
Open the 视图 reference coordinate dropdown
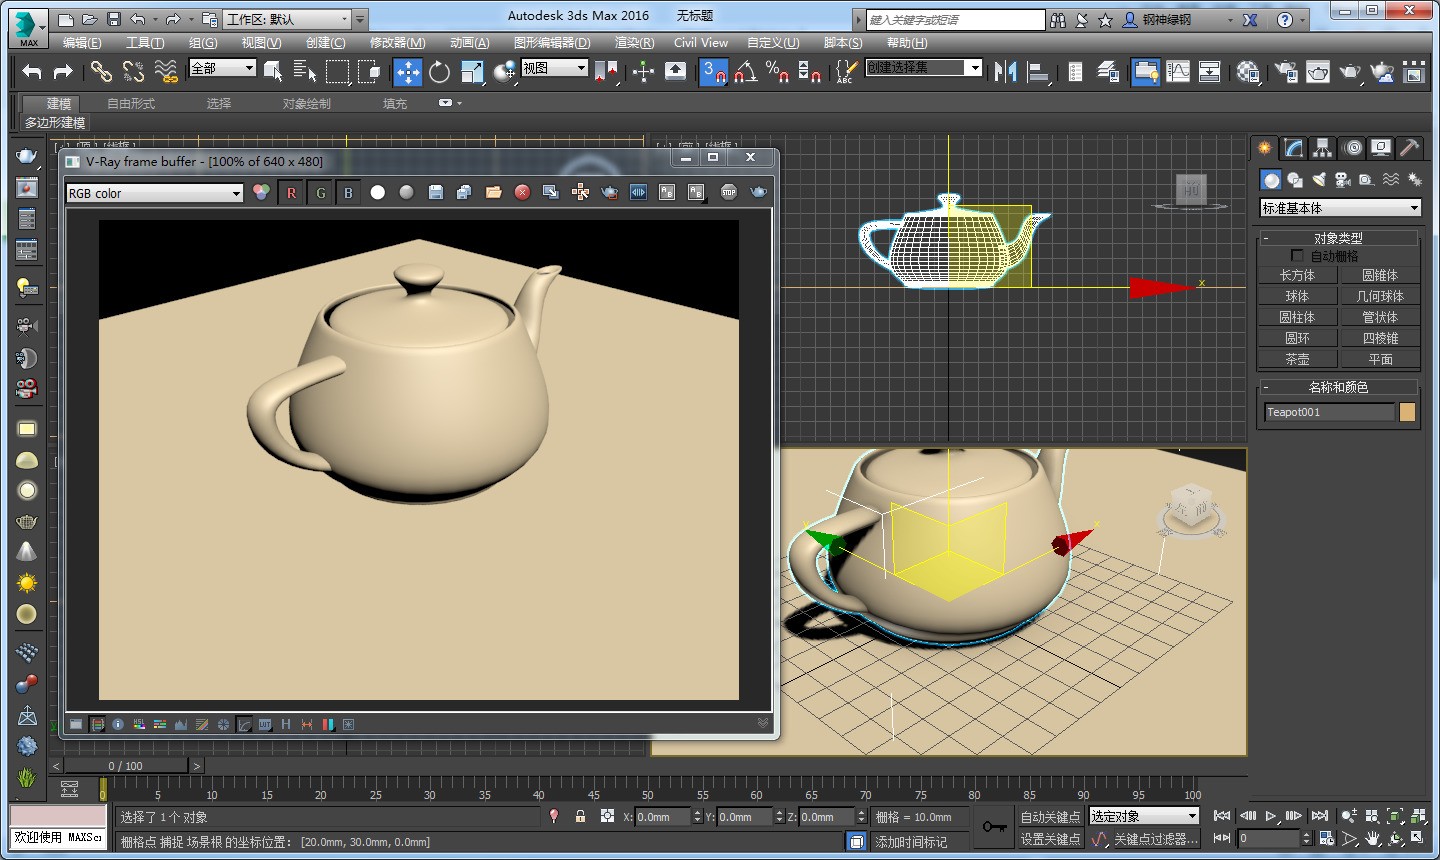[554, 68]
